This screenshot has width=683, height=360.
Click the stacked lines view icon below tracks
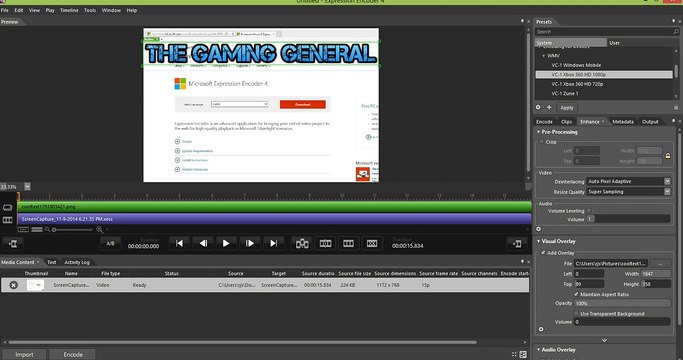click(37, 229)
